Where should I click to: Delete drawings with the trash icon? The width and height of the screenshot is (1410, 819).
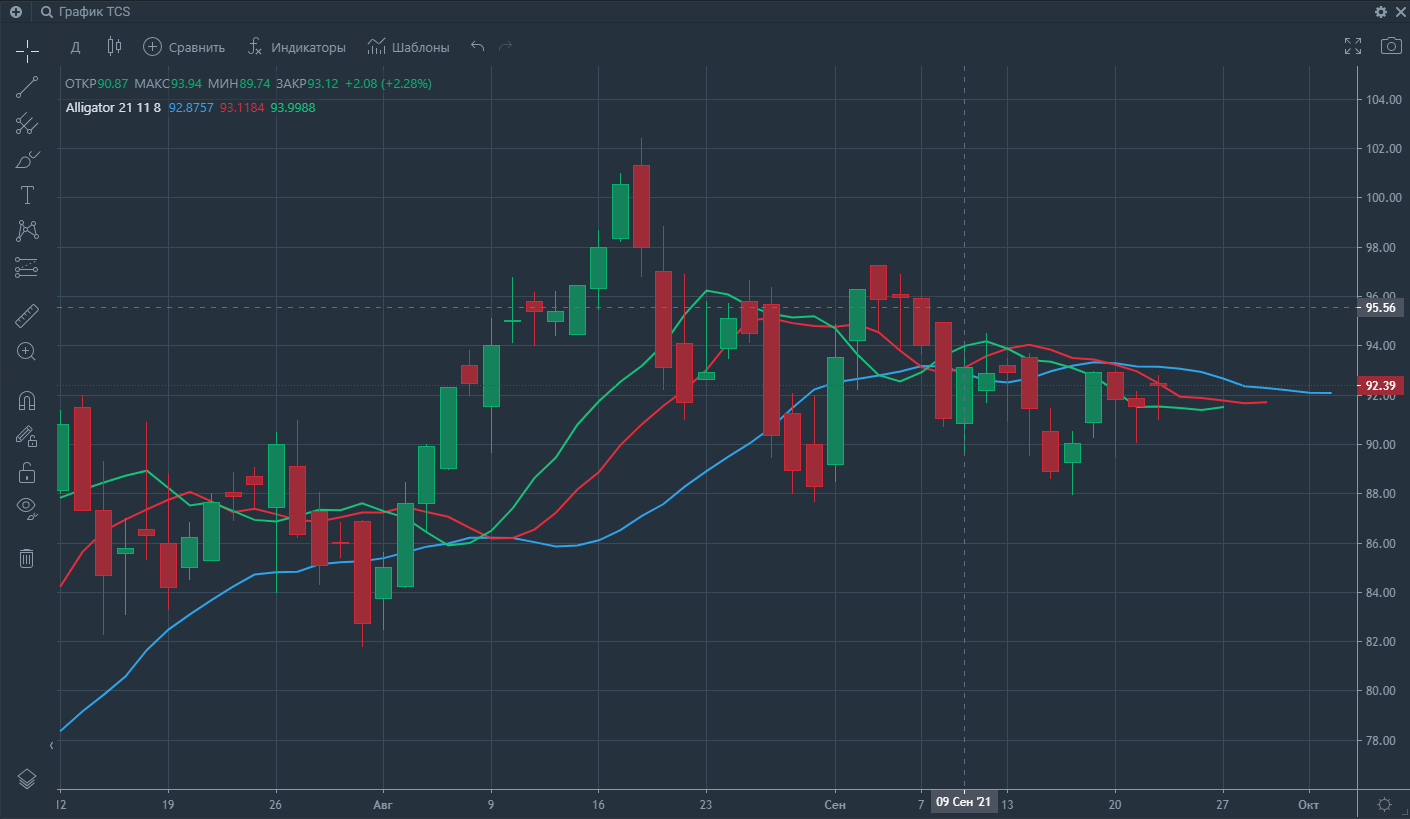coord(27,558)
